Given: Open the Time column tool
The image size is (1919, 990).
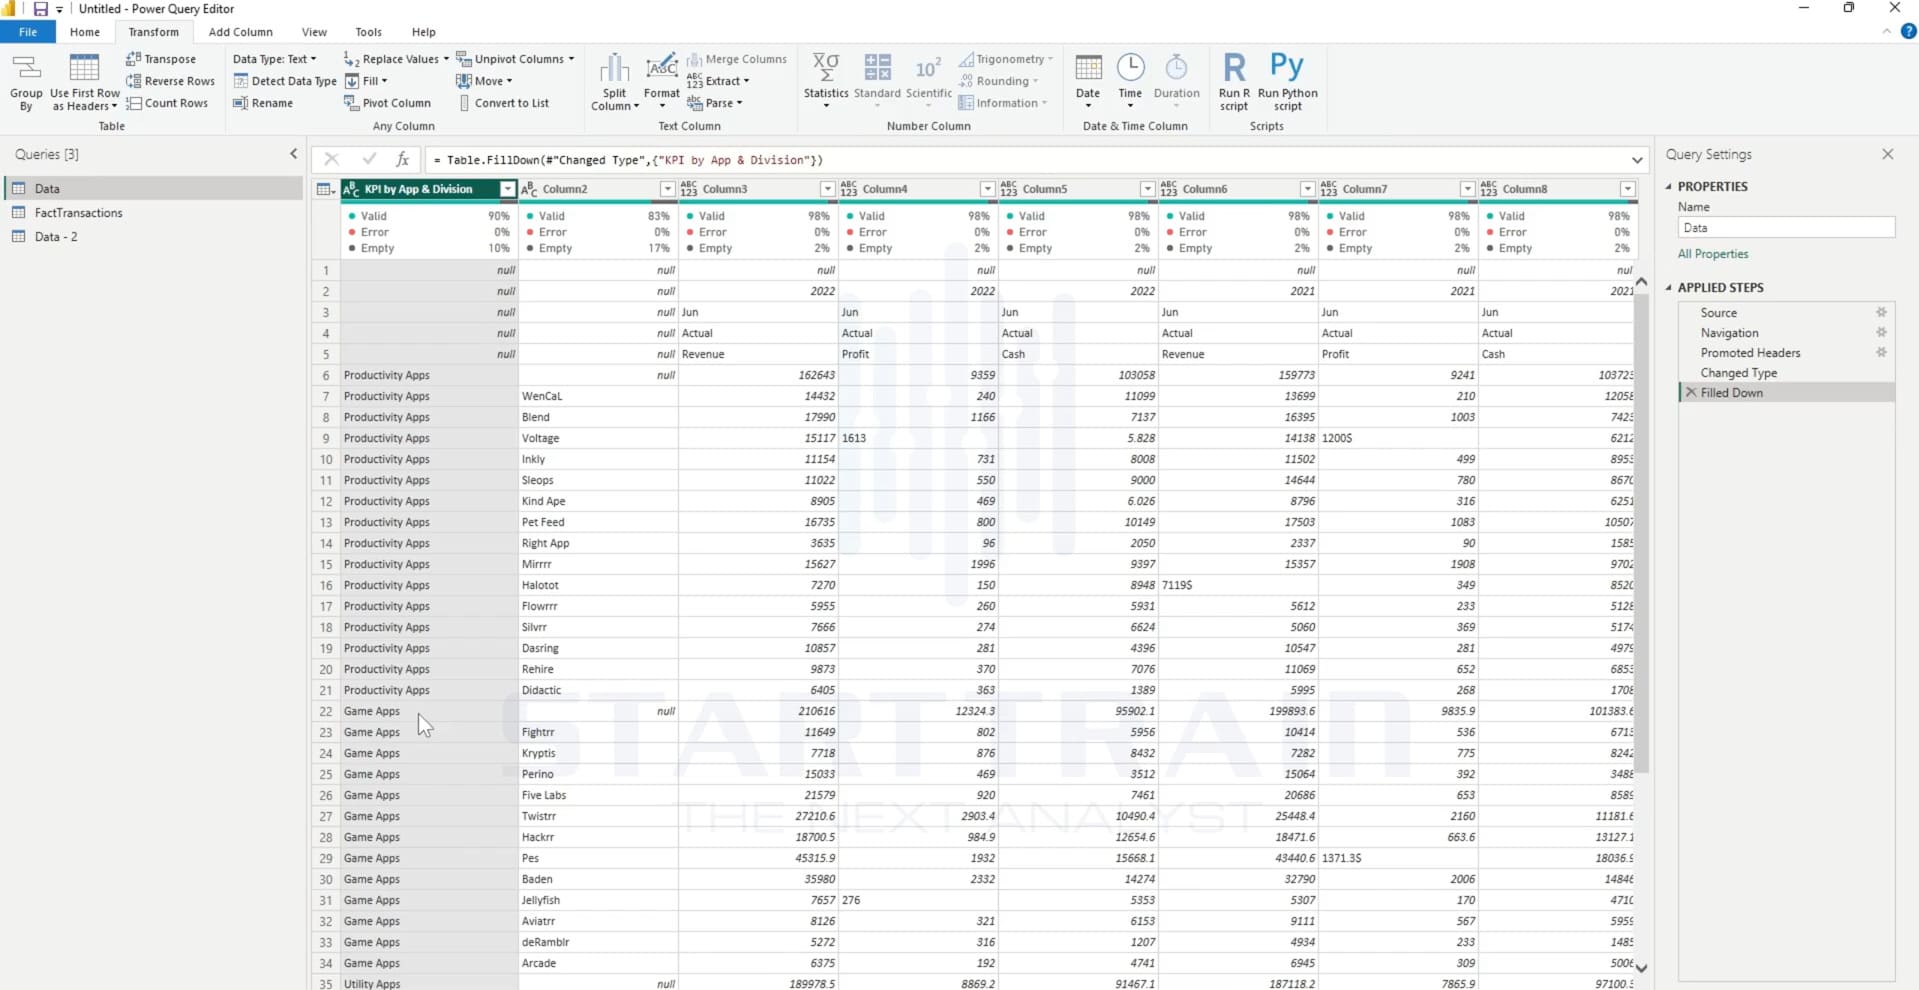Looking at the screenshot, I should coord(1130,80).
